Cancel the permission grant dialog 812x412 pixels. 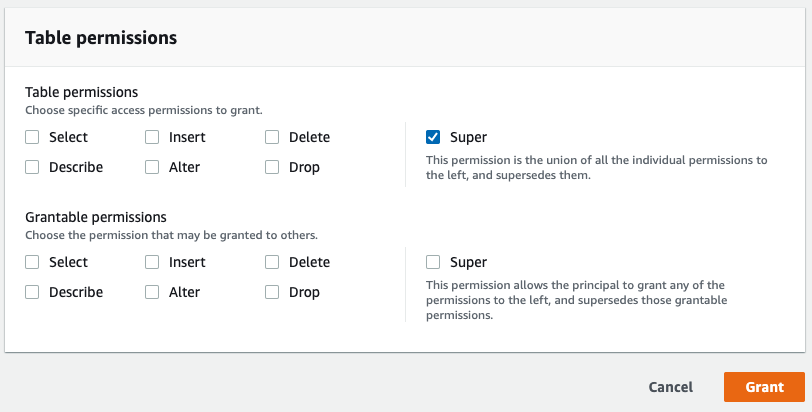pos(671,387)
